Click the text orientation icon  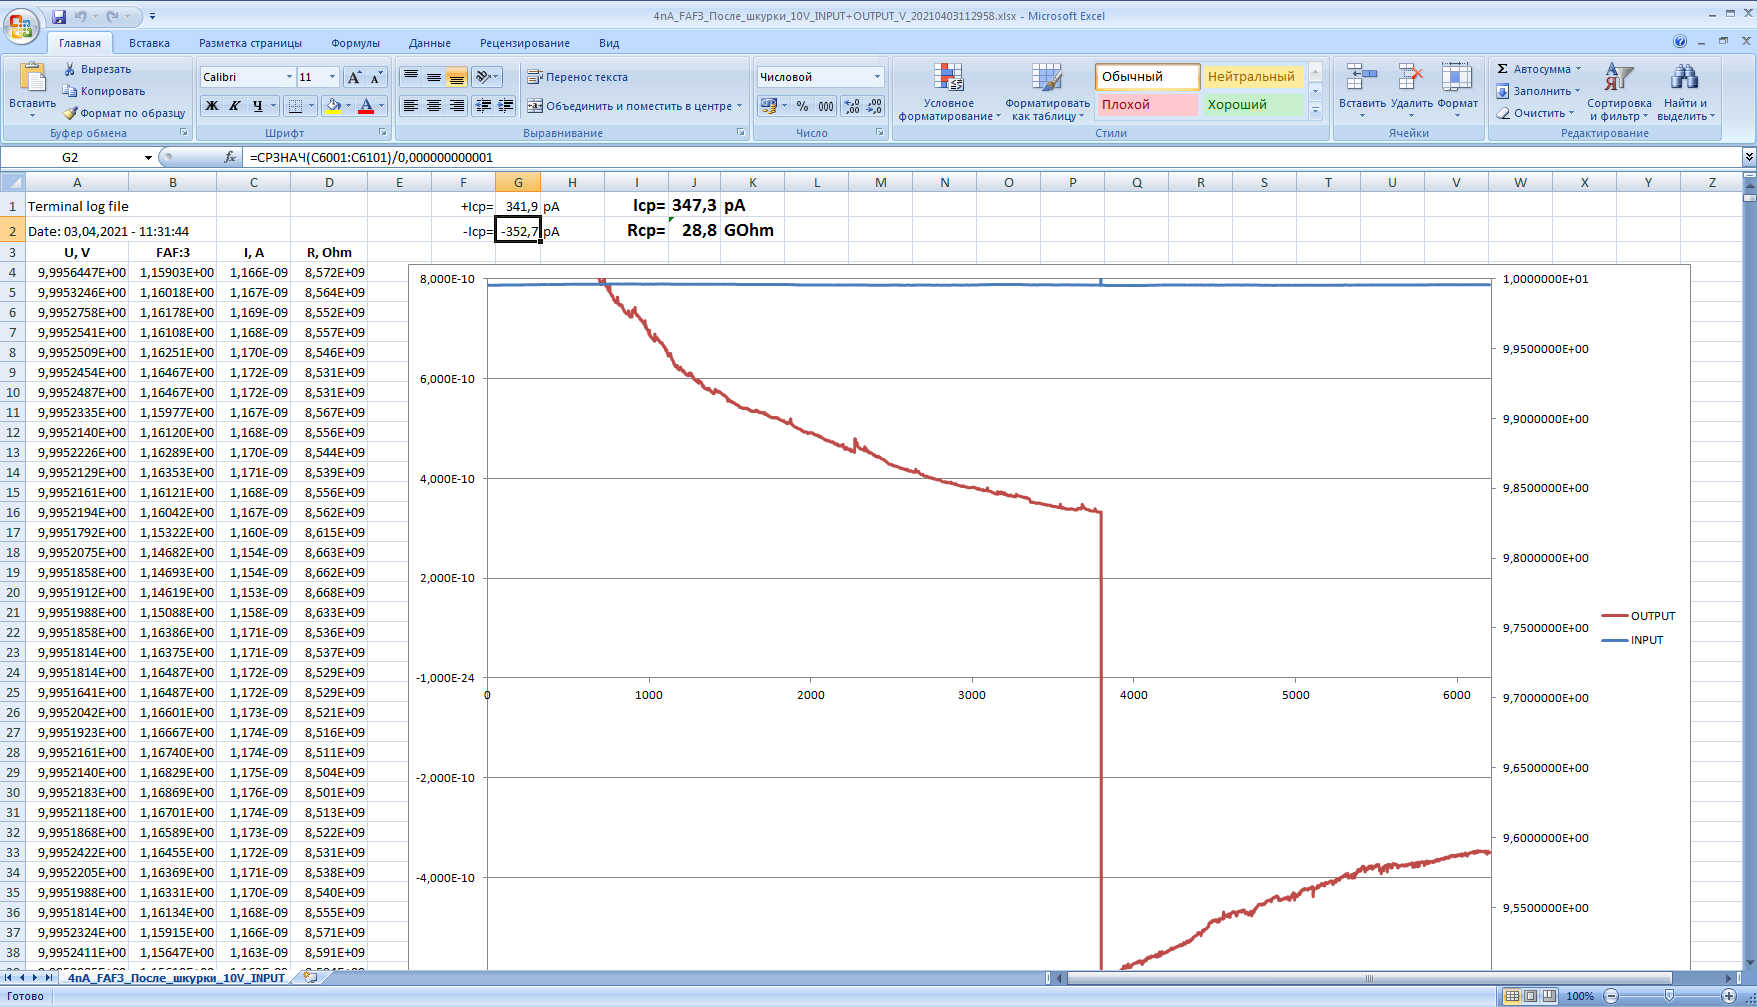pyautogui.click(x=484, y=77)
